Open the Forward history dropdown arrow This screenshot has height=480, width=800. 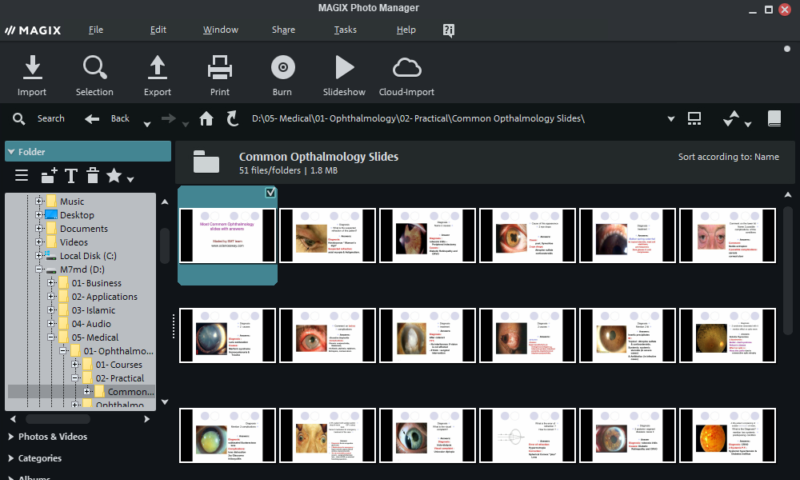click(185, 124)
